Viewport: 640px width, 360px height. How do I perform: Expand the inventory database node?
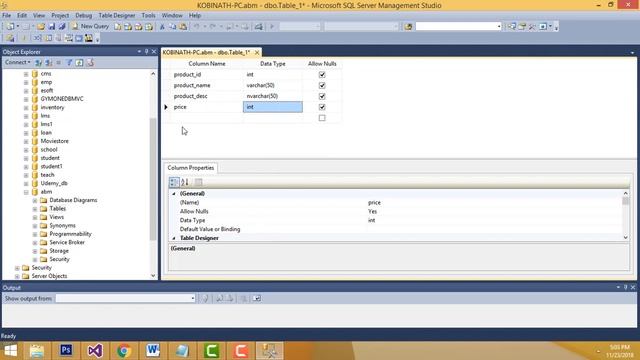pos(26,108)
